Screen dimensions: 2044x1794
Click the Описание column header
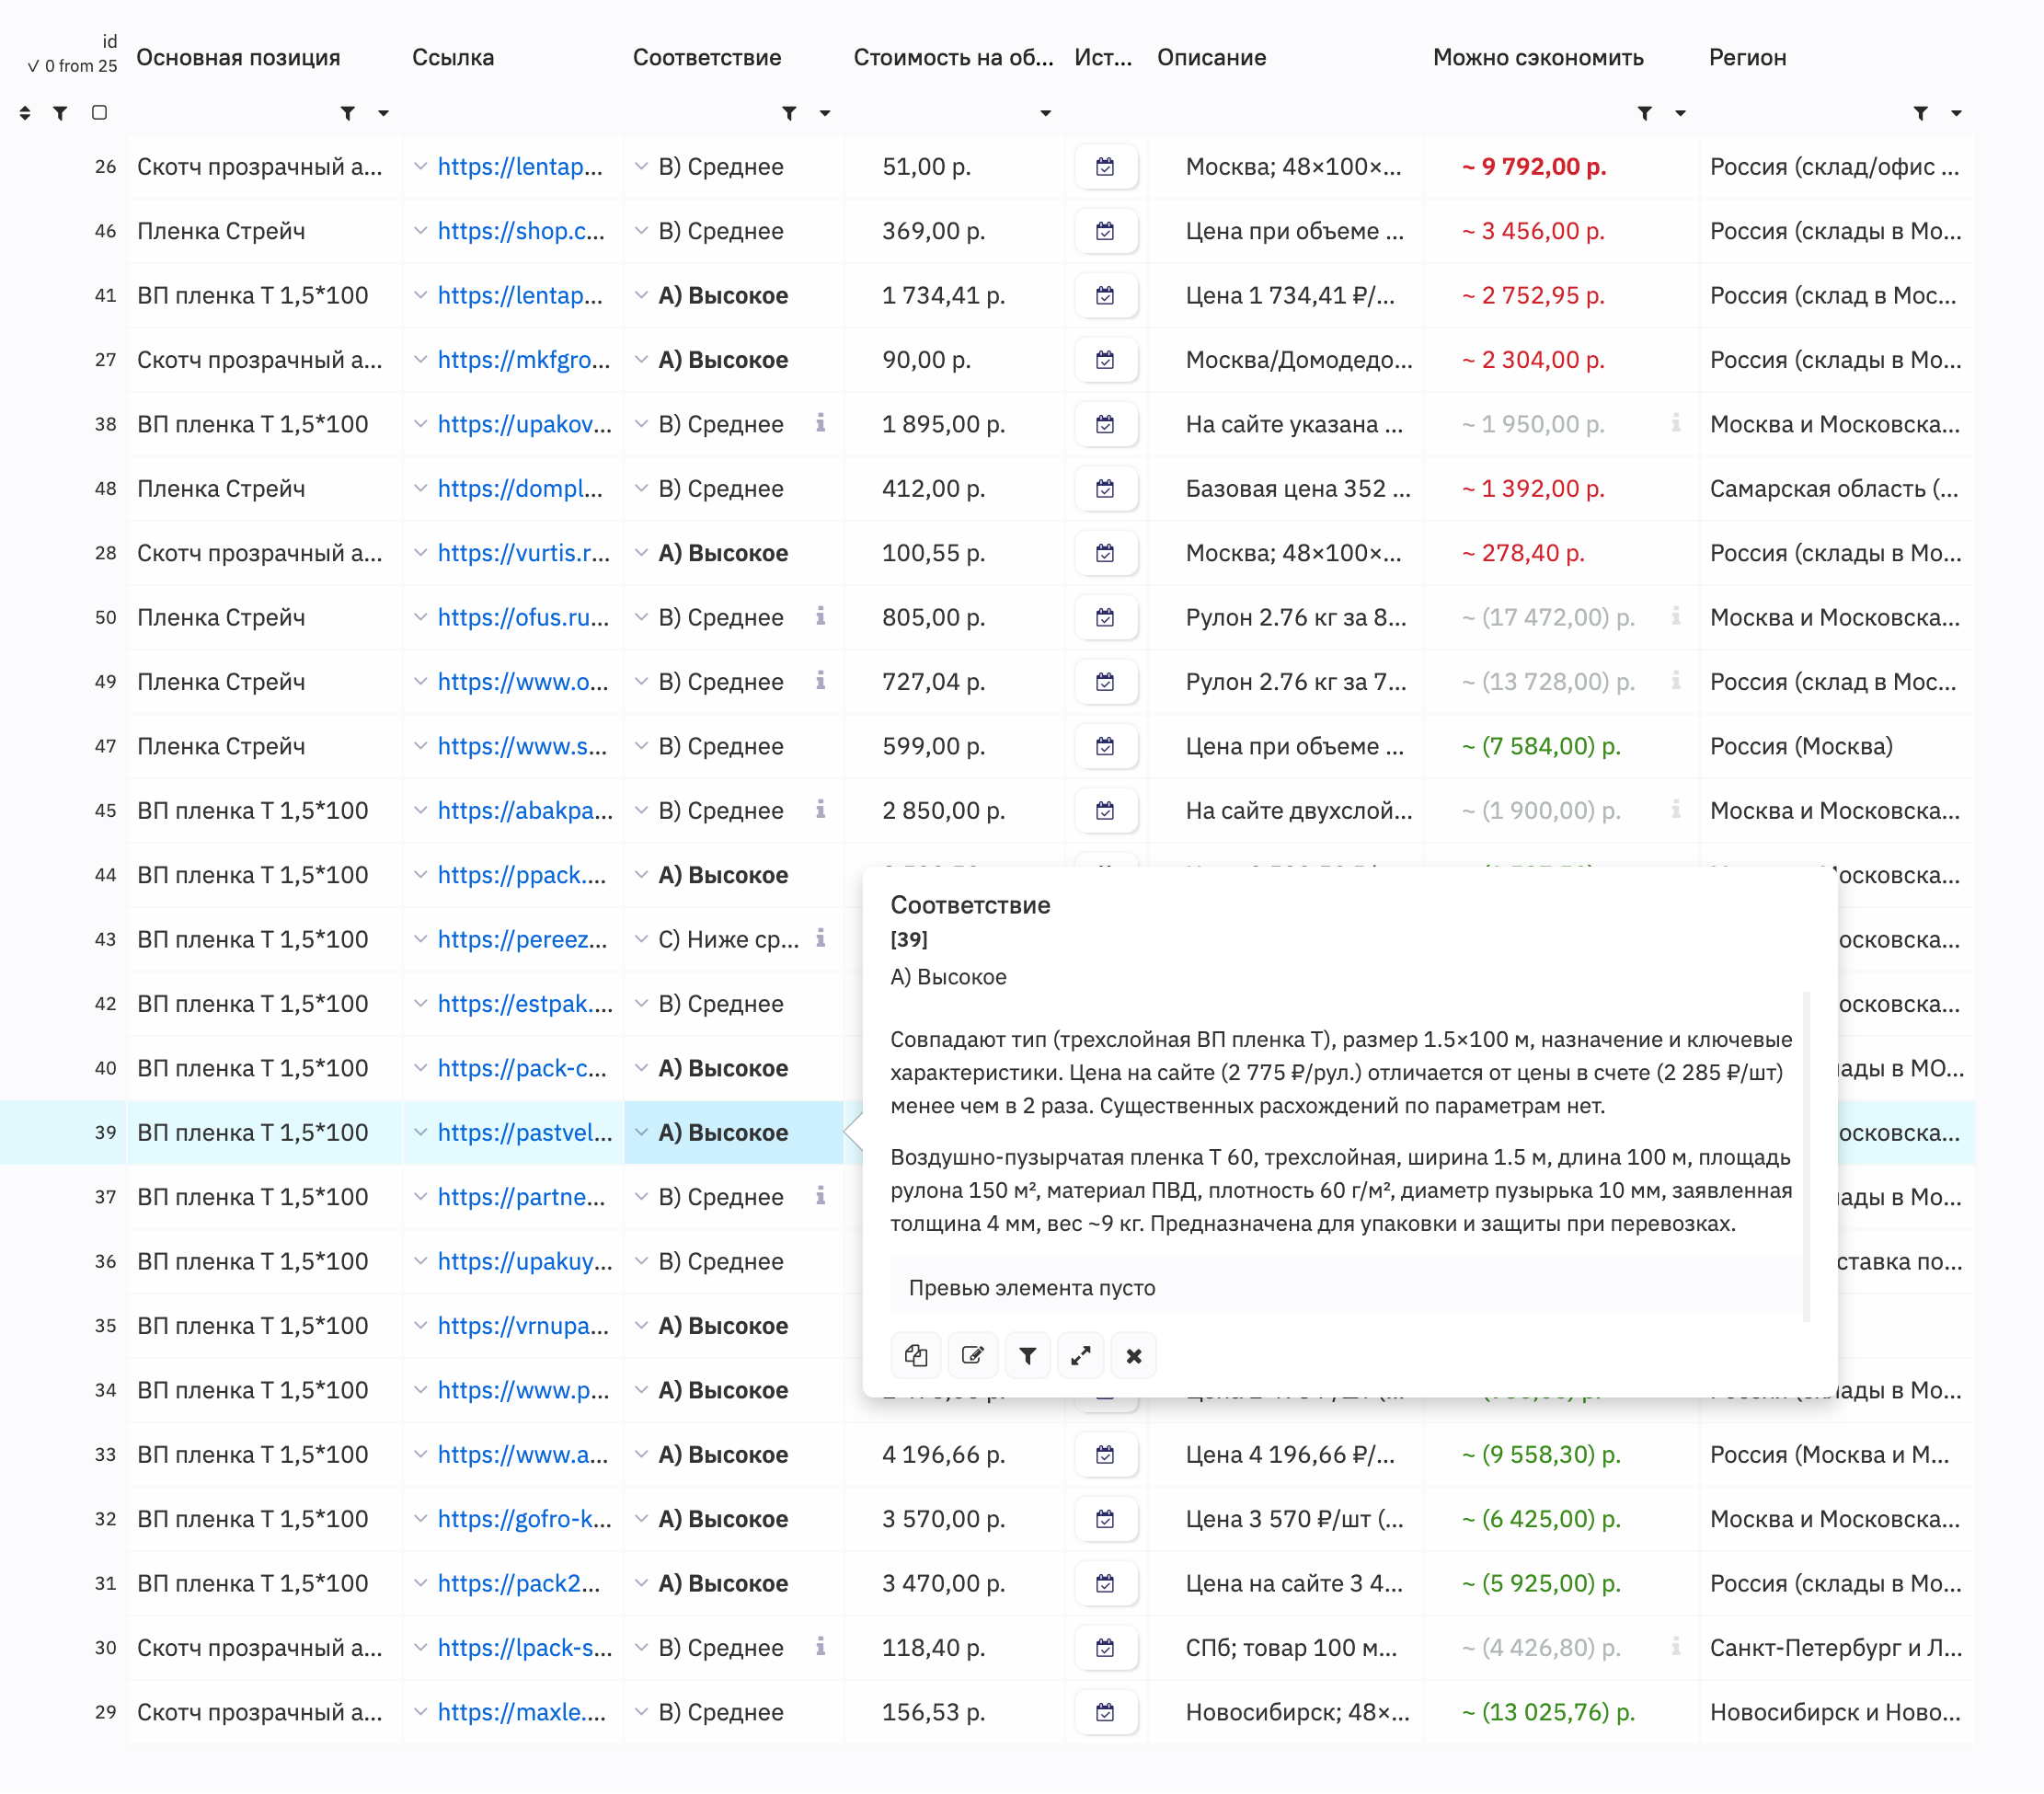coord(1211,58)
